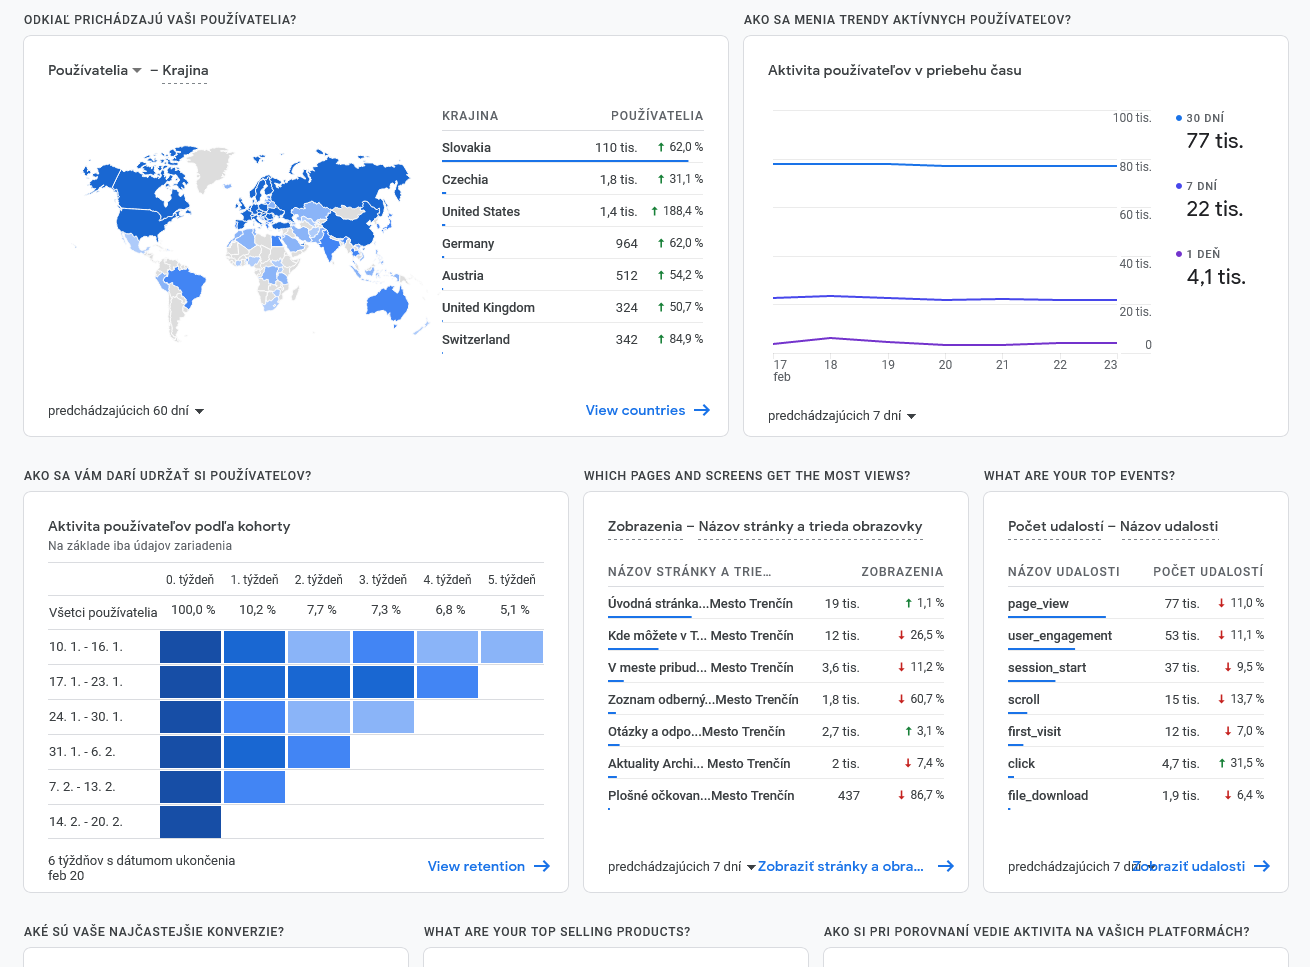Expand the predchádzajúcich 60 dní date range
Image resolution: width=1310 pixels, height=967 pixels.
[126, 411]
